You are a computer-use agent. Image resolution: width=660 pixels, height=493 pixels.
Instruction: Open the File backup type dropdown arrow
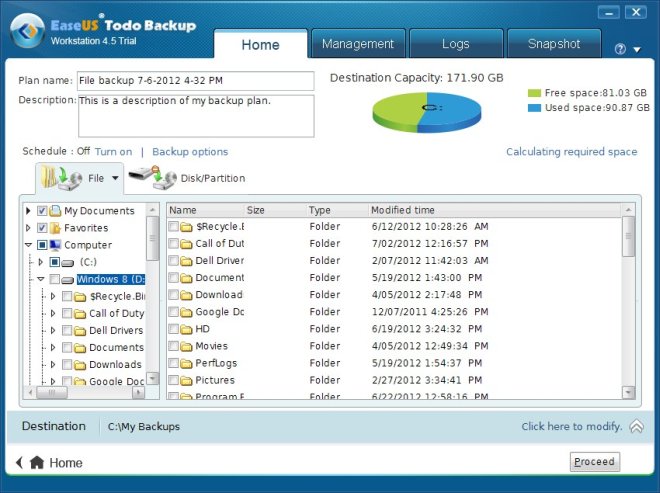[x=115, y=178]
